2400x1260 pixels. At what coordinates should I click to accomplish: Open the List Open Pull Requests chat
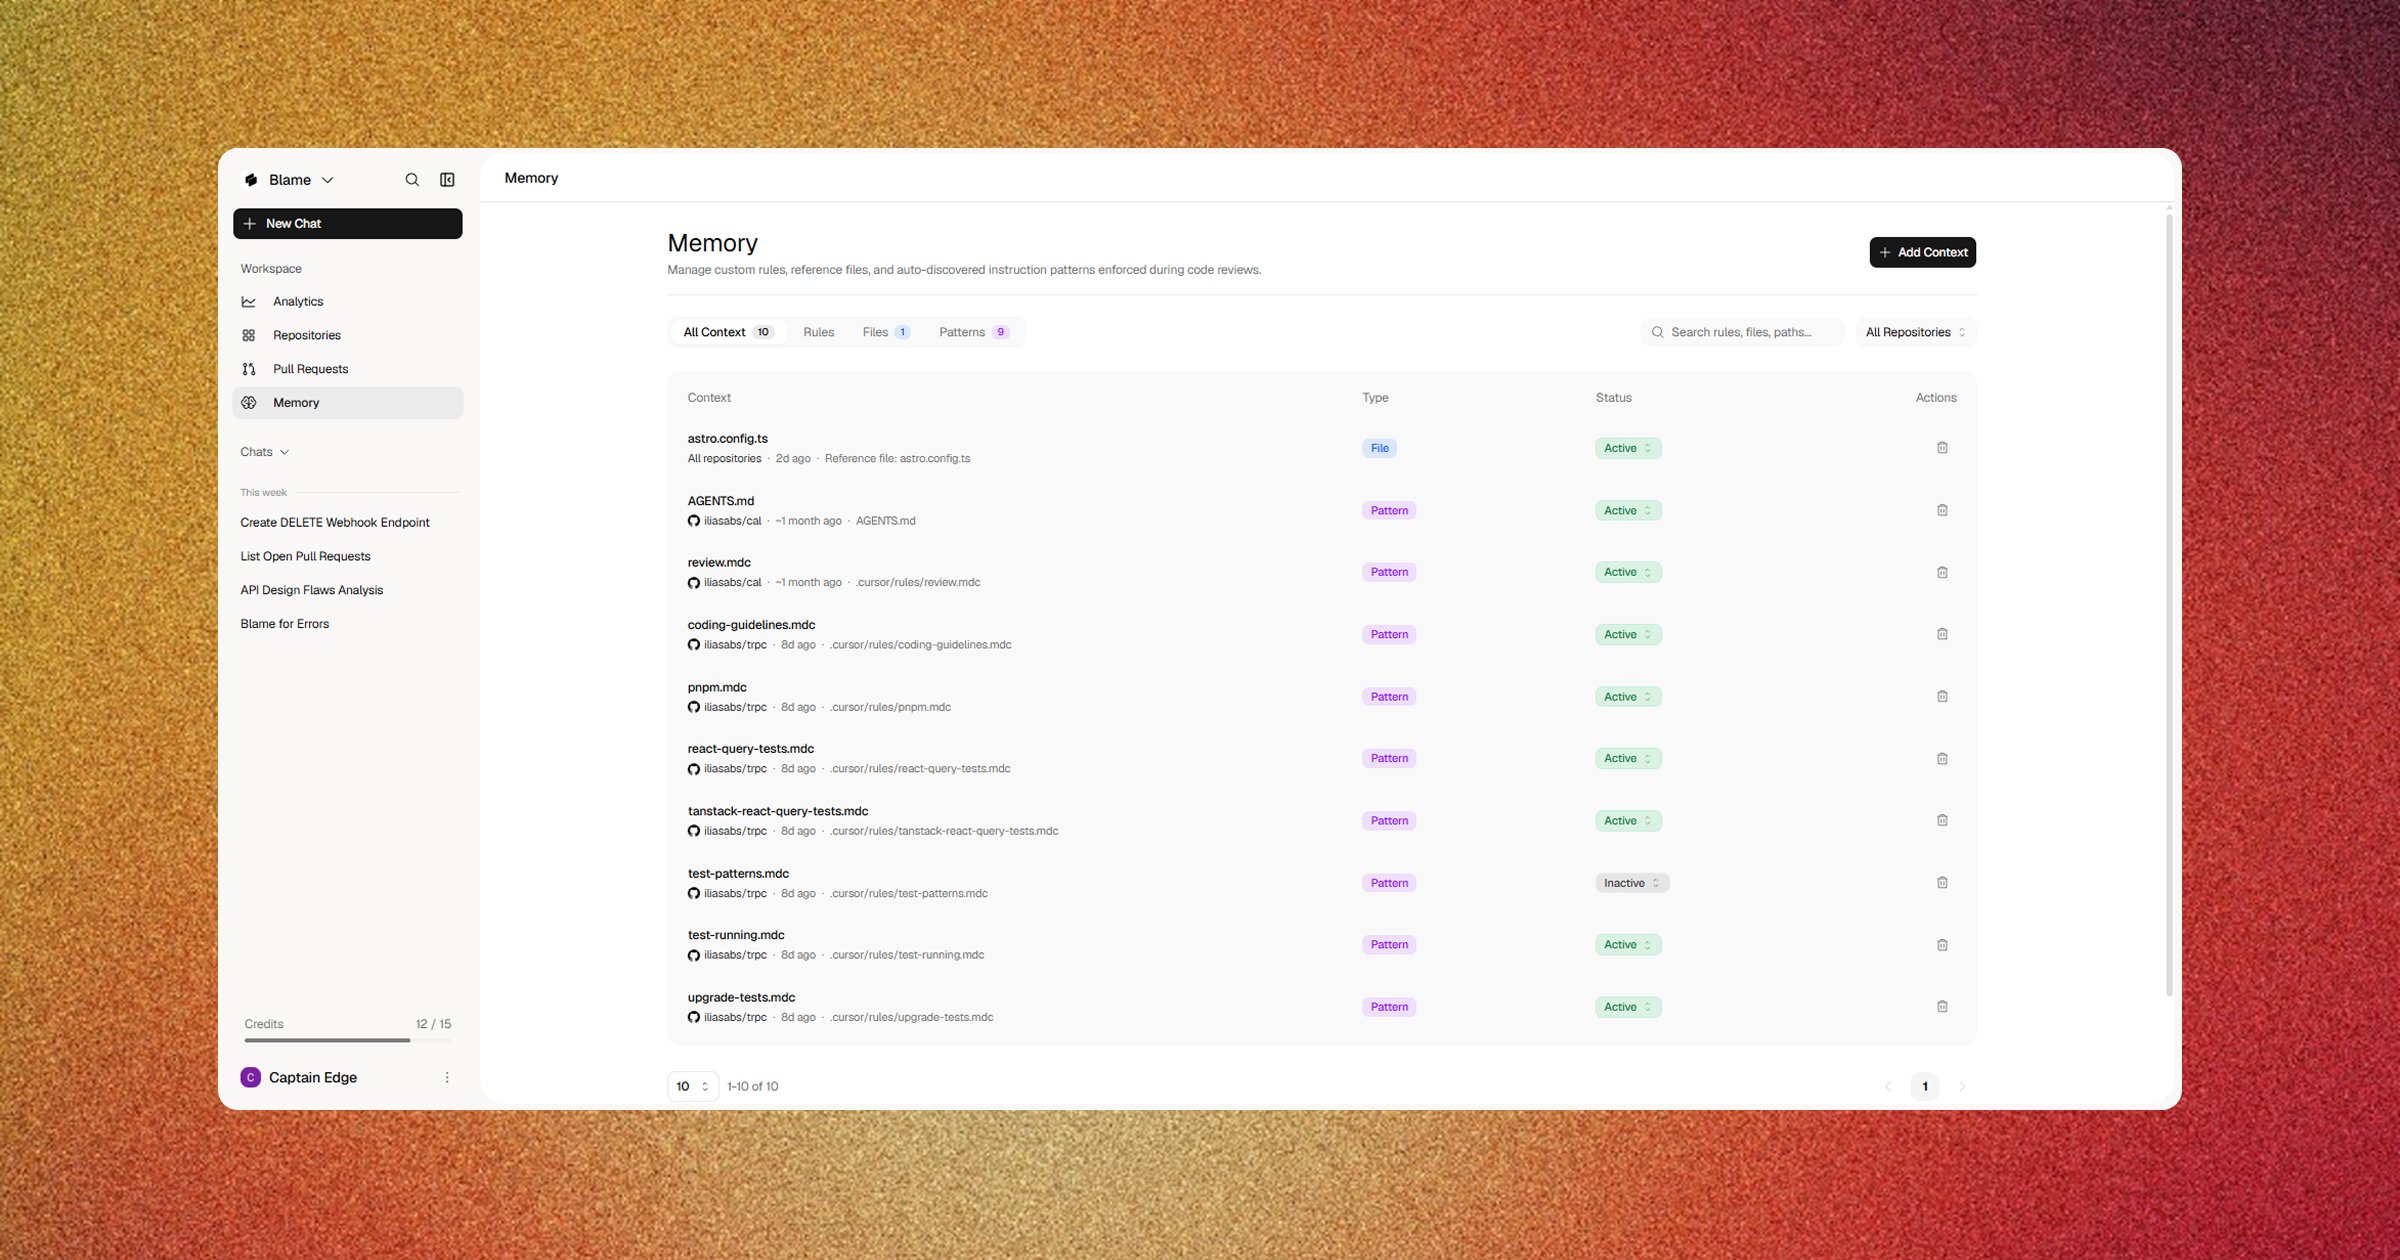(x=305, y=557)
